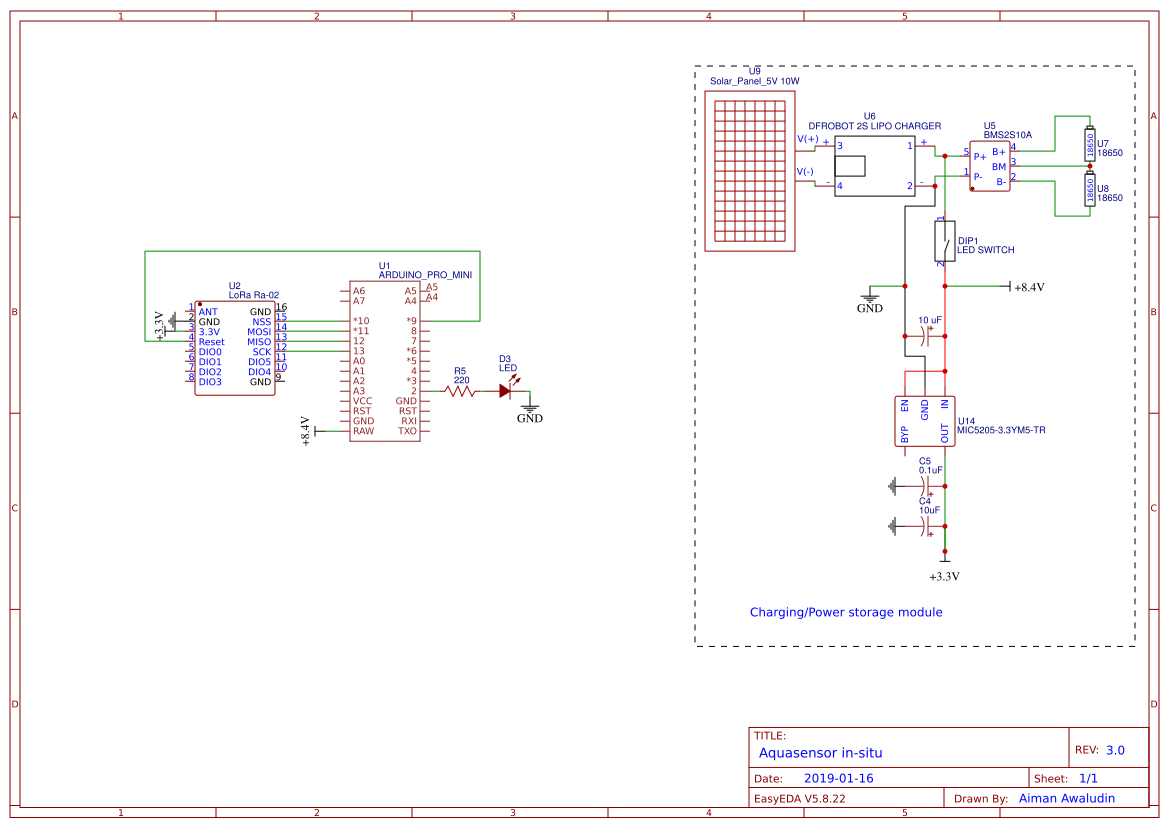Select the R5 220 resistor symbol
This screenshot has width=1169, height=828.
tap(461, 392)
